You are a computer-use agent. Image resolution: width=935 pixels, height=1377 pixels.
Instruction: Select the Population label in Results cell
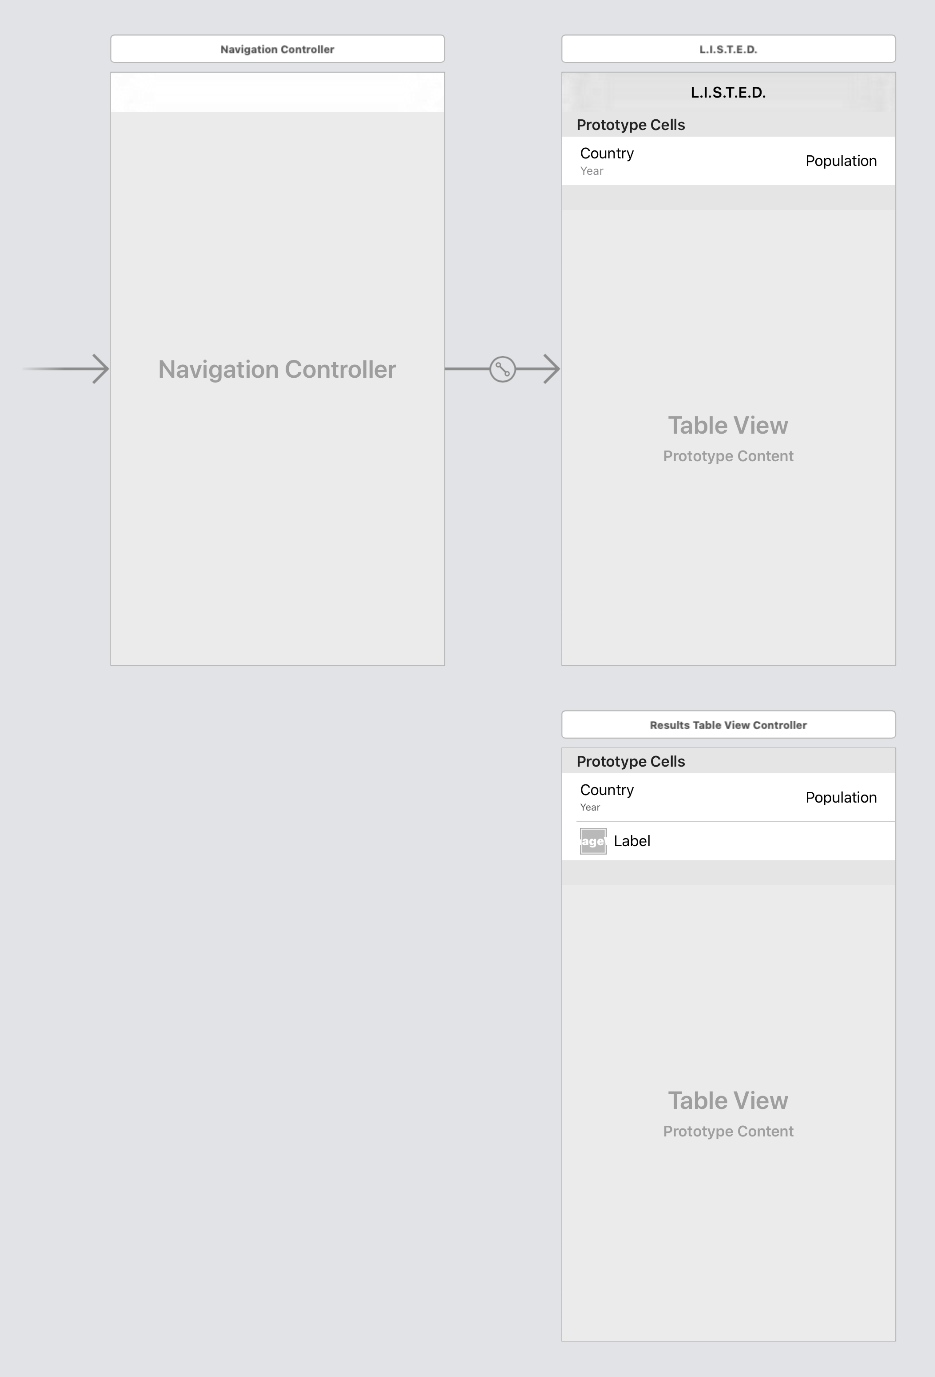coord(841,797)
